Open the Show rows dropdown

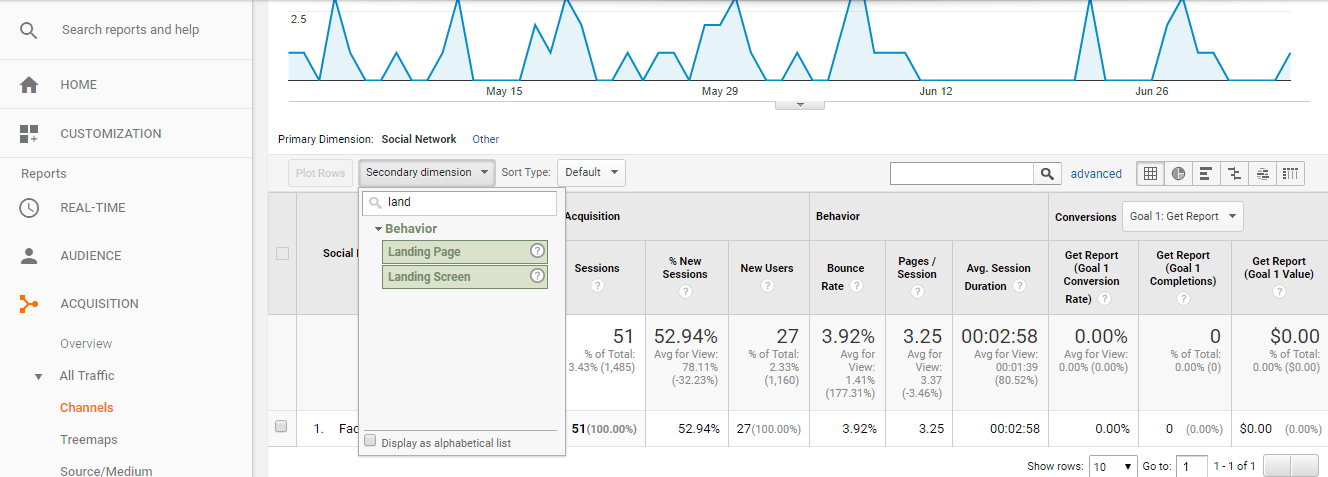click(x=1113, y=466)
